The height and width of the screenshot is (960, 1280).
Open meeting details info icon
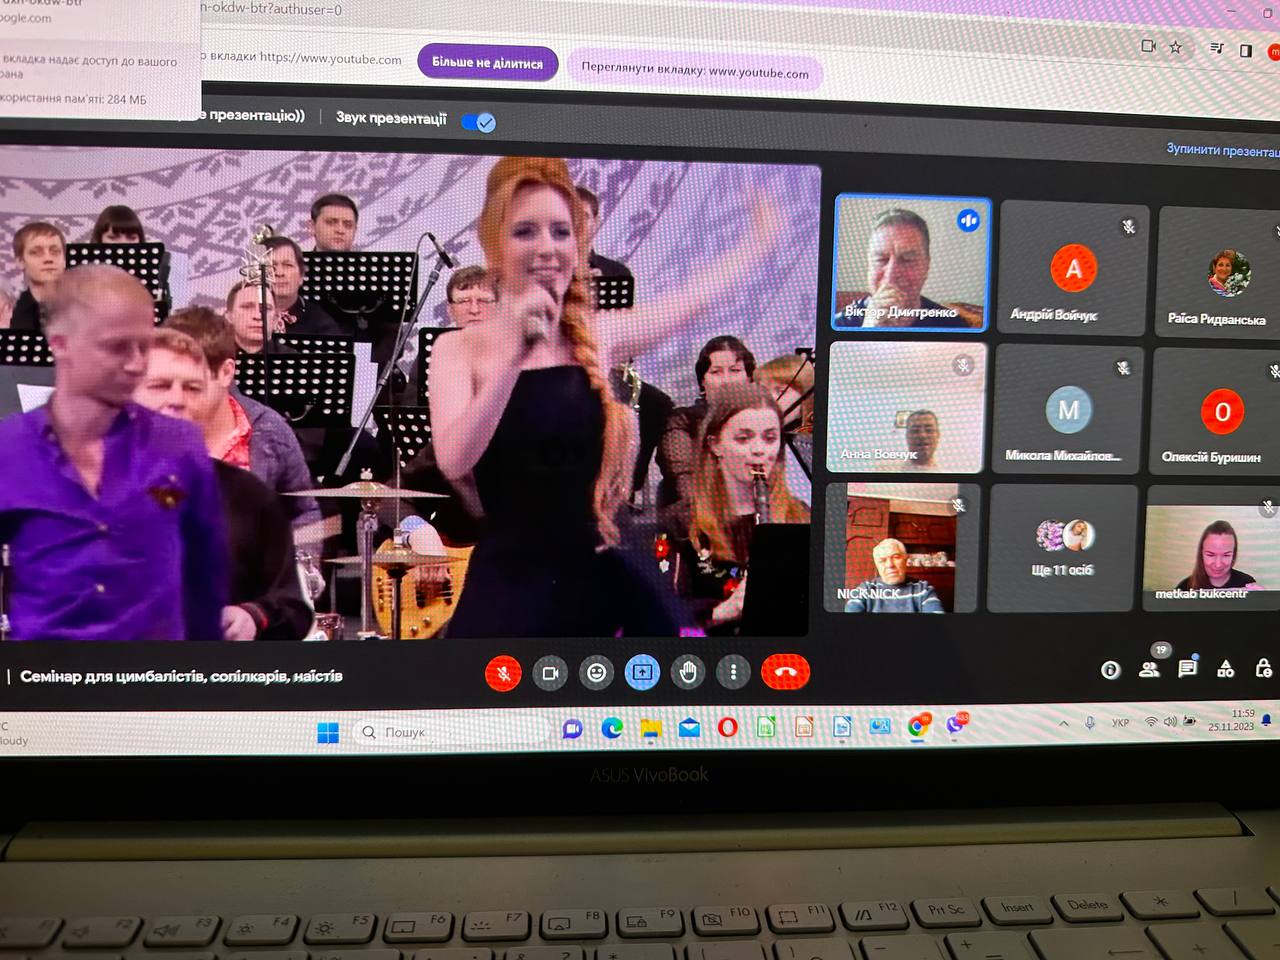[x=1110, y=670]
